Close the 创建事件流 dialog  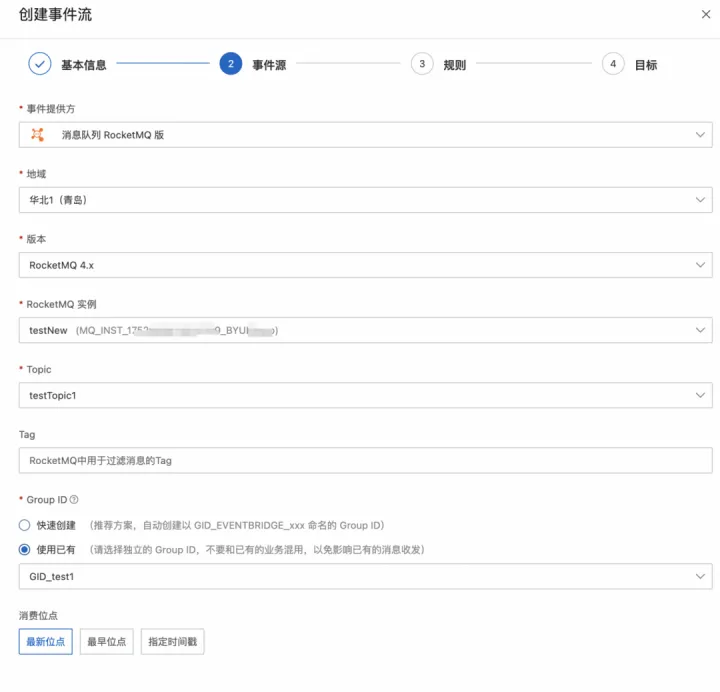click(x=706, y=15)
